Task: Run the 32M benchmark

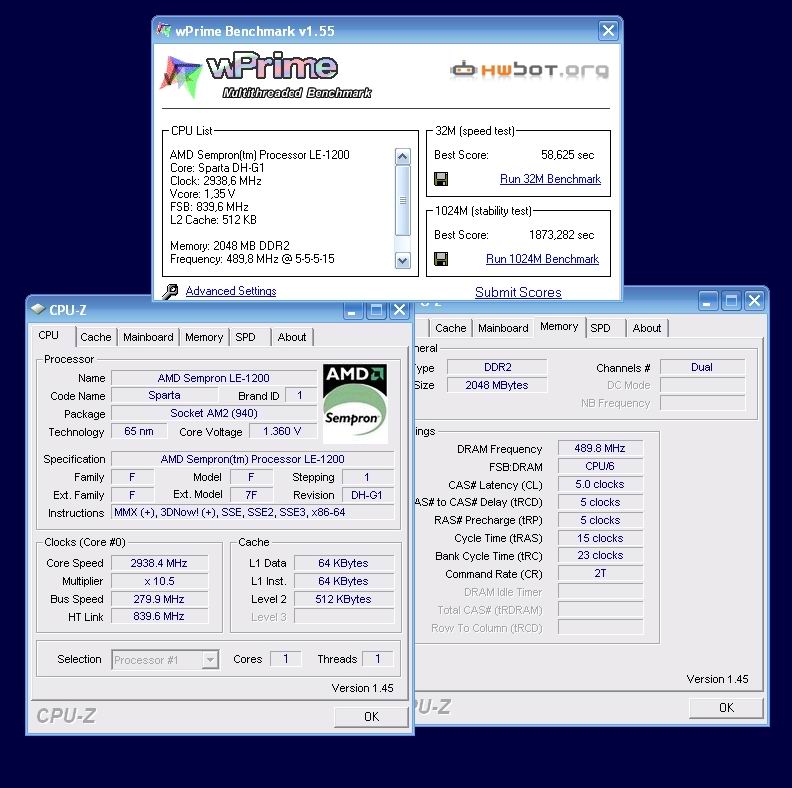Action: pos(550,179)
